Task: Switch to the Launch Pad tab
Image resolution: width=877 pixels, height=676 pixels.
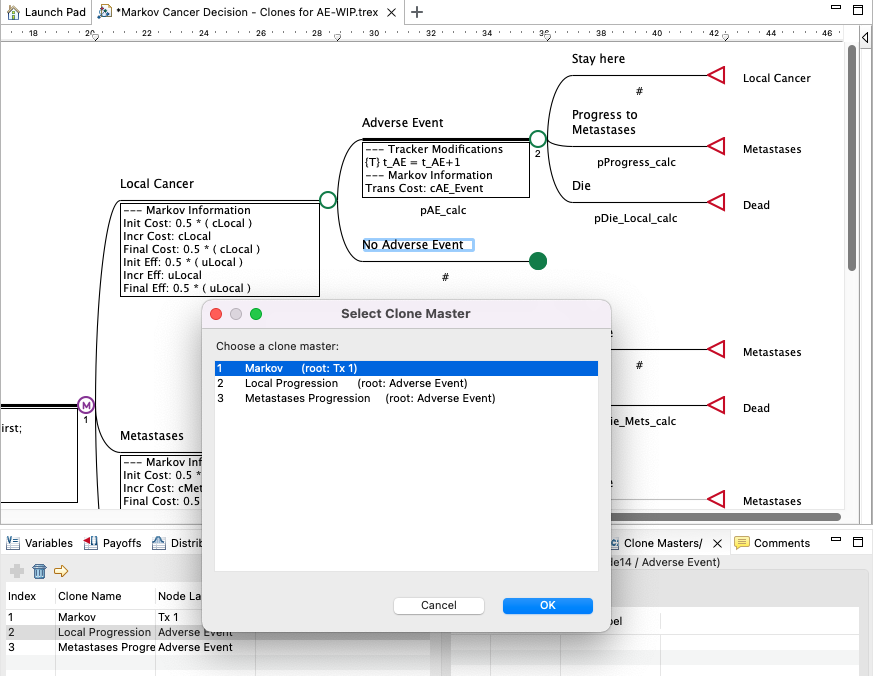Action: pyautogui.click(x=46, y=14)
